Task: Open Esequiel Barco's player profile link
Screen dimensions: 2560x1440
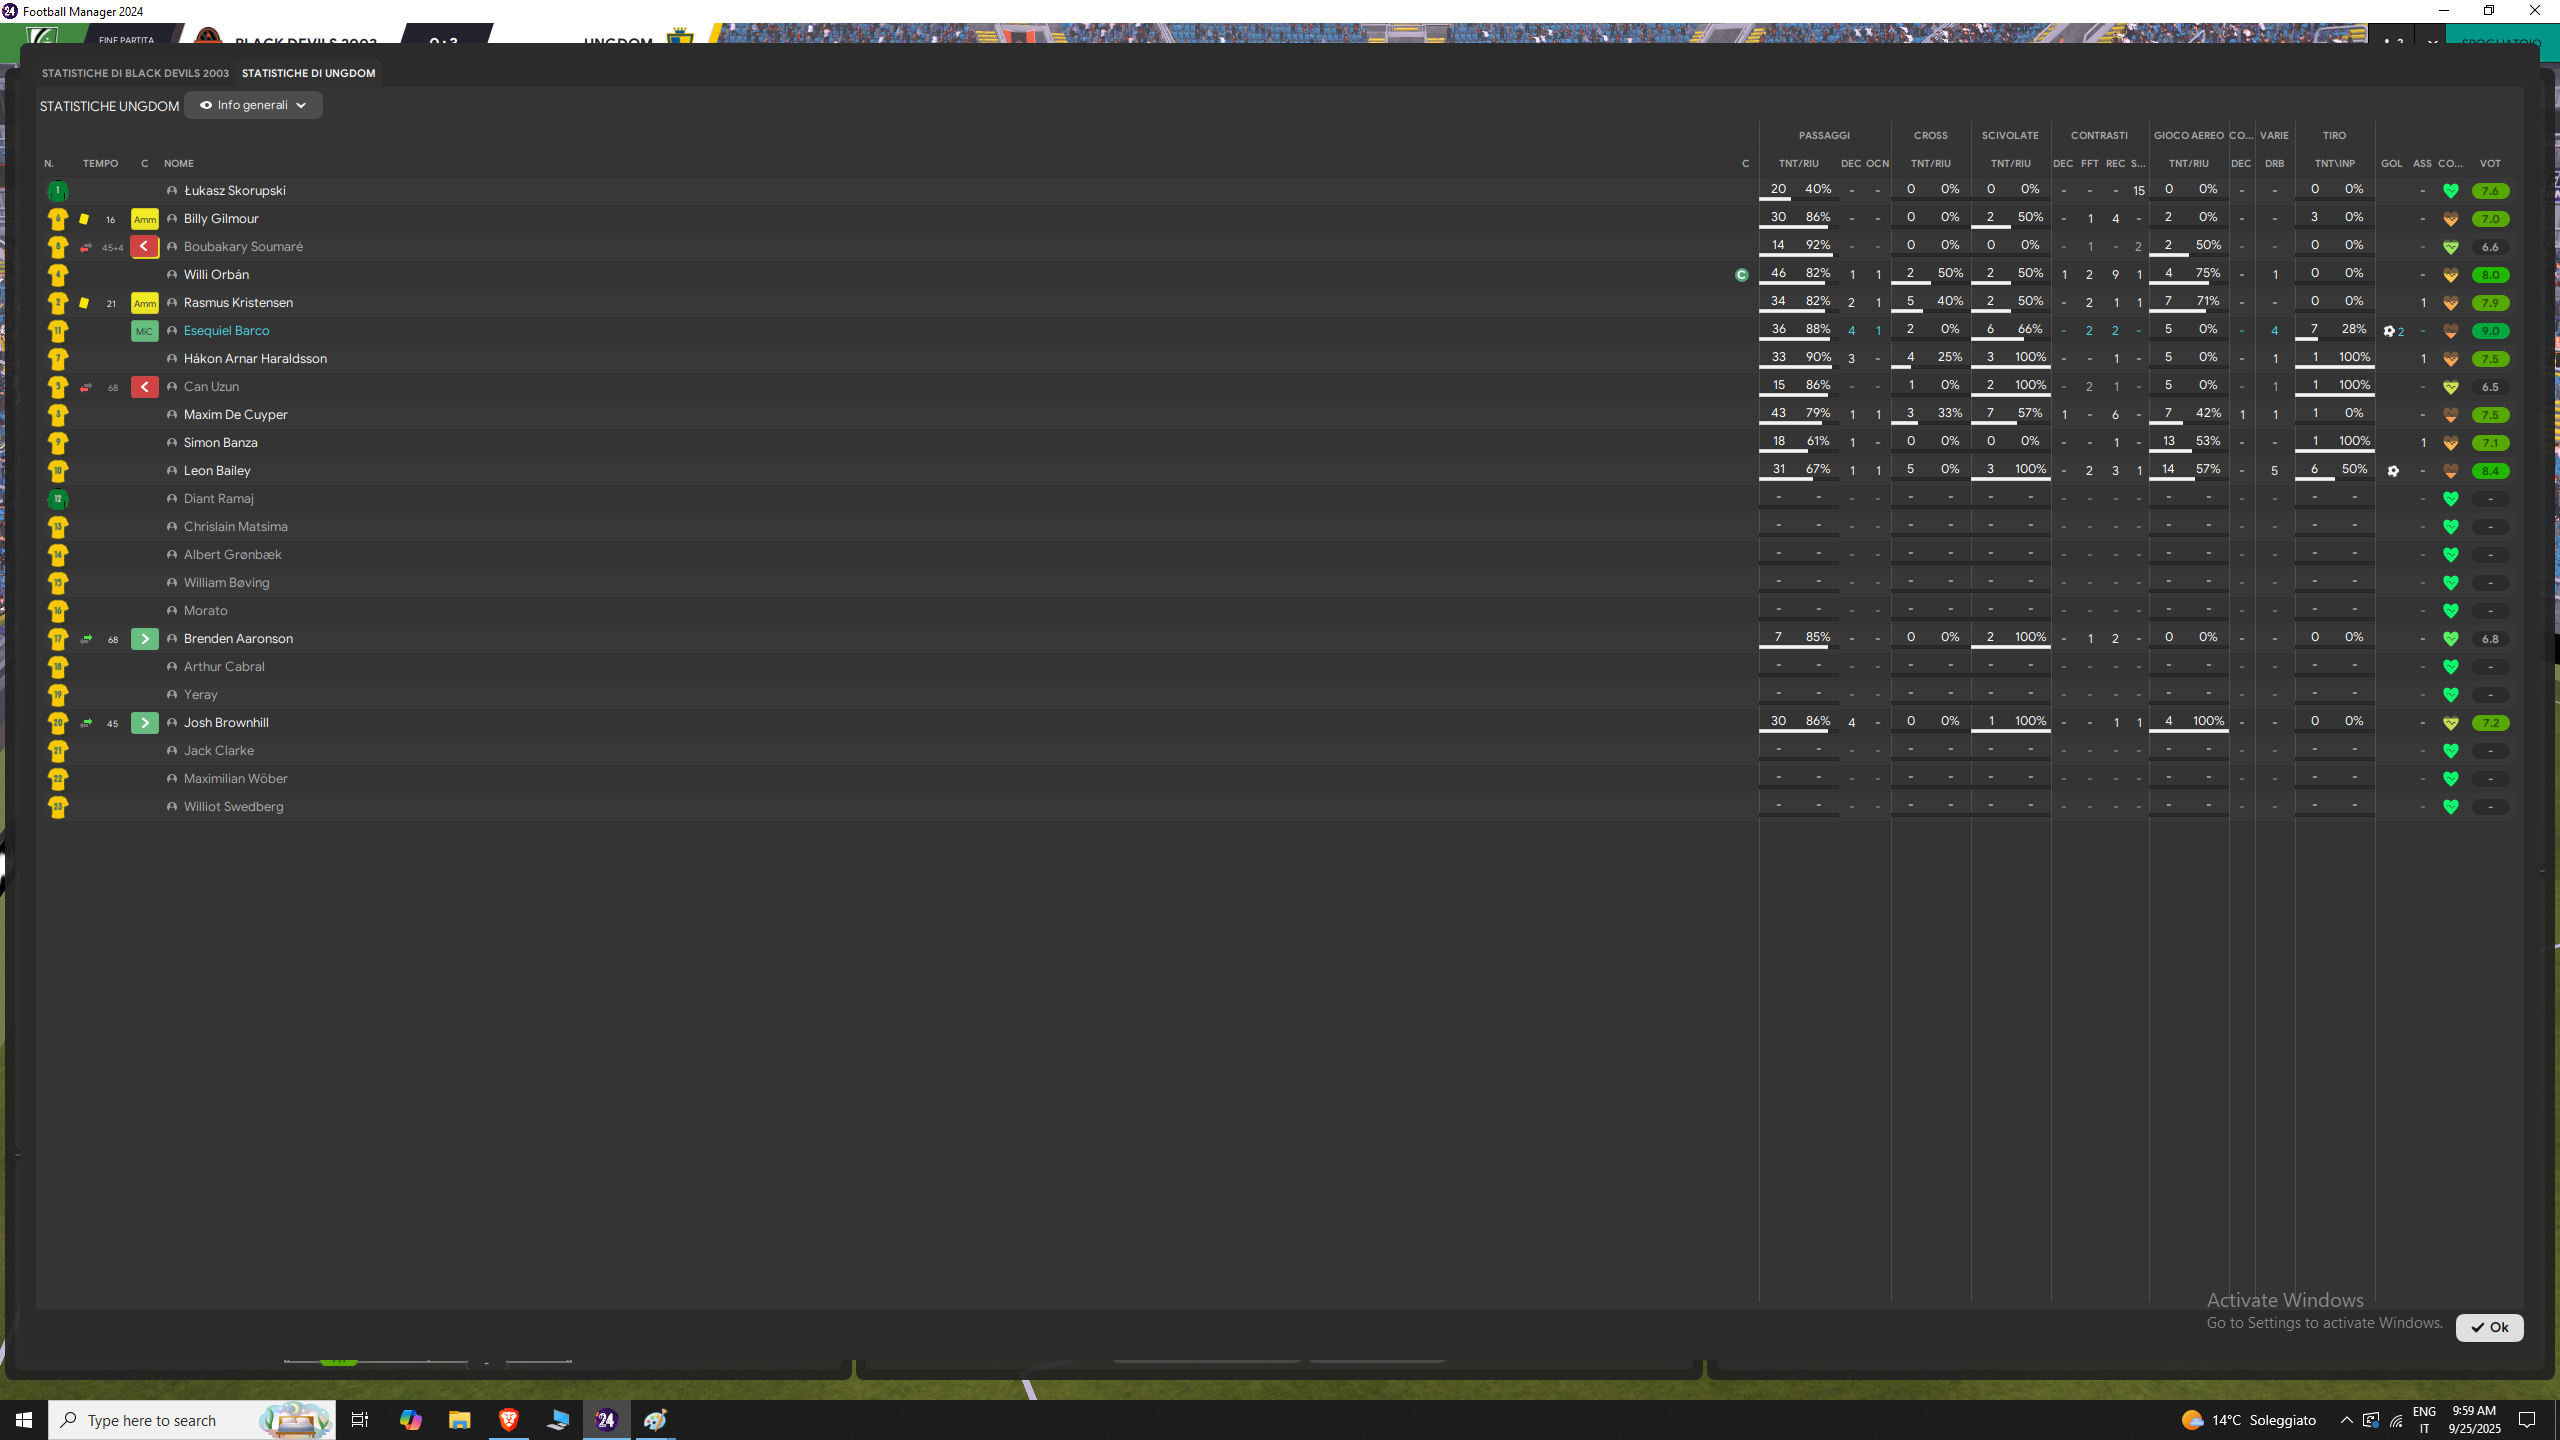Action: point(226,331)
